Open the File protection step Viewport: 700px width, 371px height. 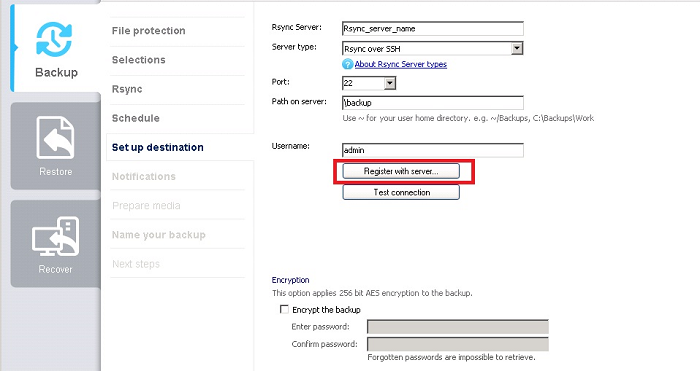pos(149,31)
